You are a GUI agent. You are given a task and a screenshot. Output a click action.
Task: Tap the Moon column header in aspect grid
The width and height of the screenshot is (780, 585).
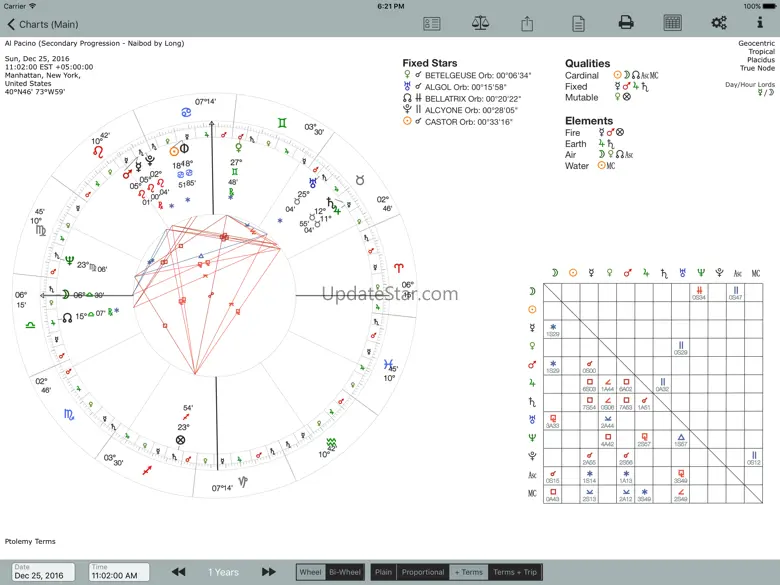click(x=554, y=273)
